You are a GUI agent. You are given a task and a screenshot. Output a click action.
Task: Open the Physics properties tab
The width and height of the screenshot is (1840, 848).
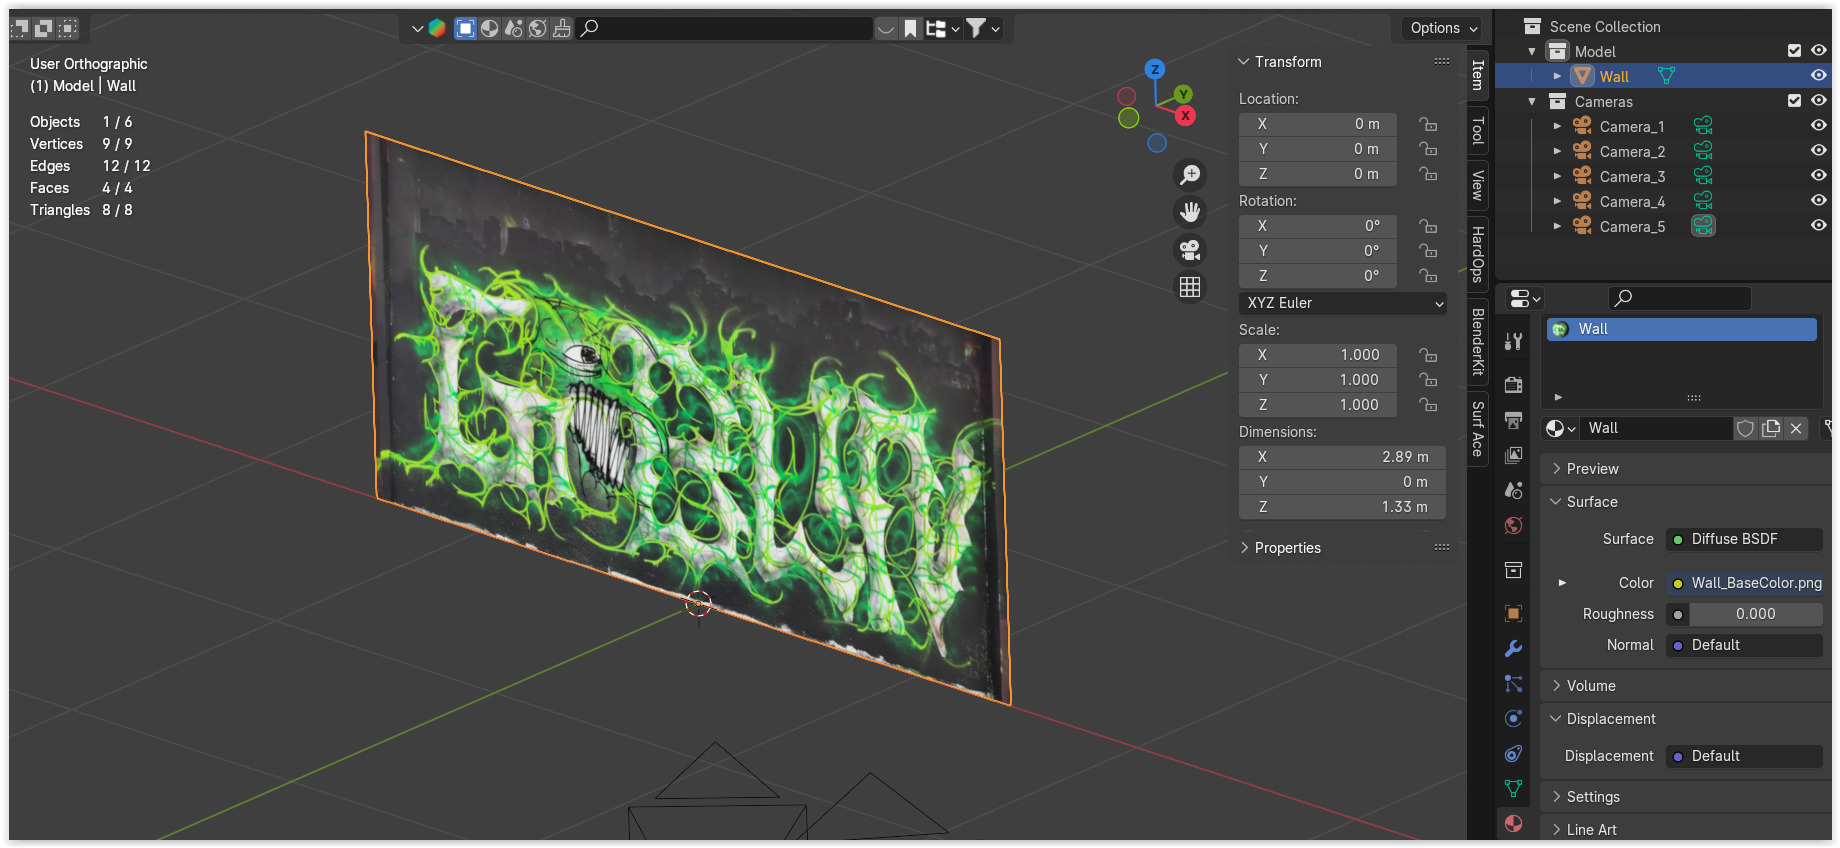1514,718
